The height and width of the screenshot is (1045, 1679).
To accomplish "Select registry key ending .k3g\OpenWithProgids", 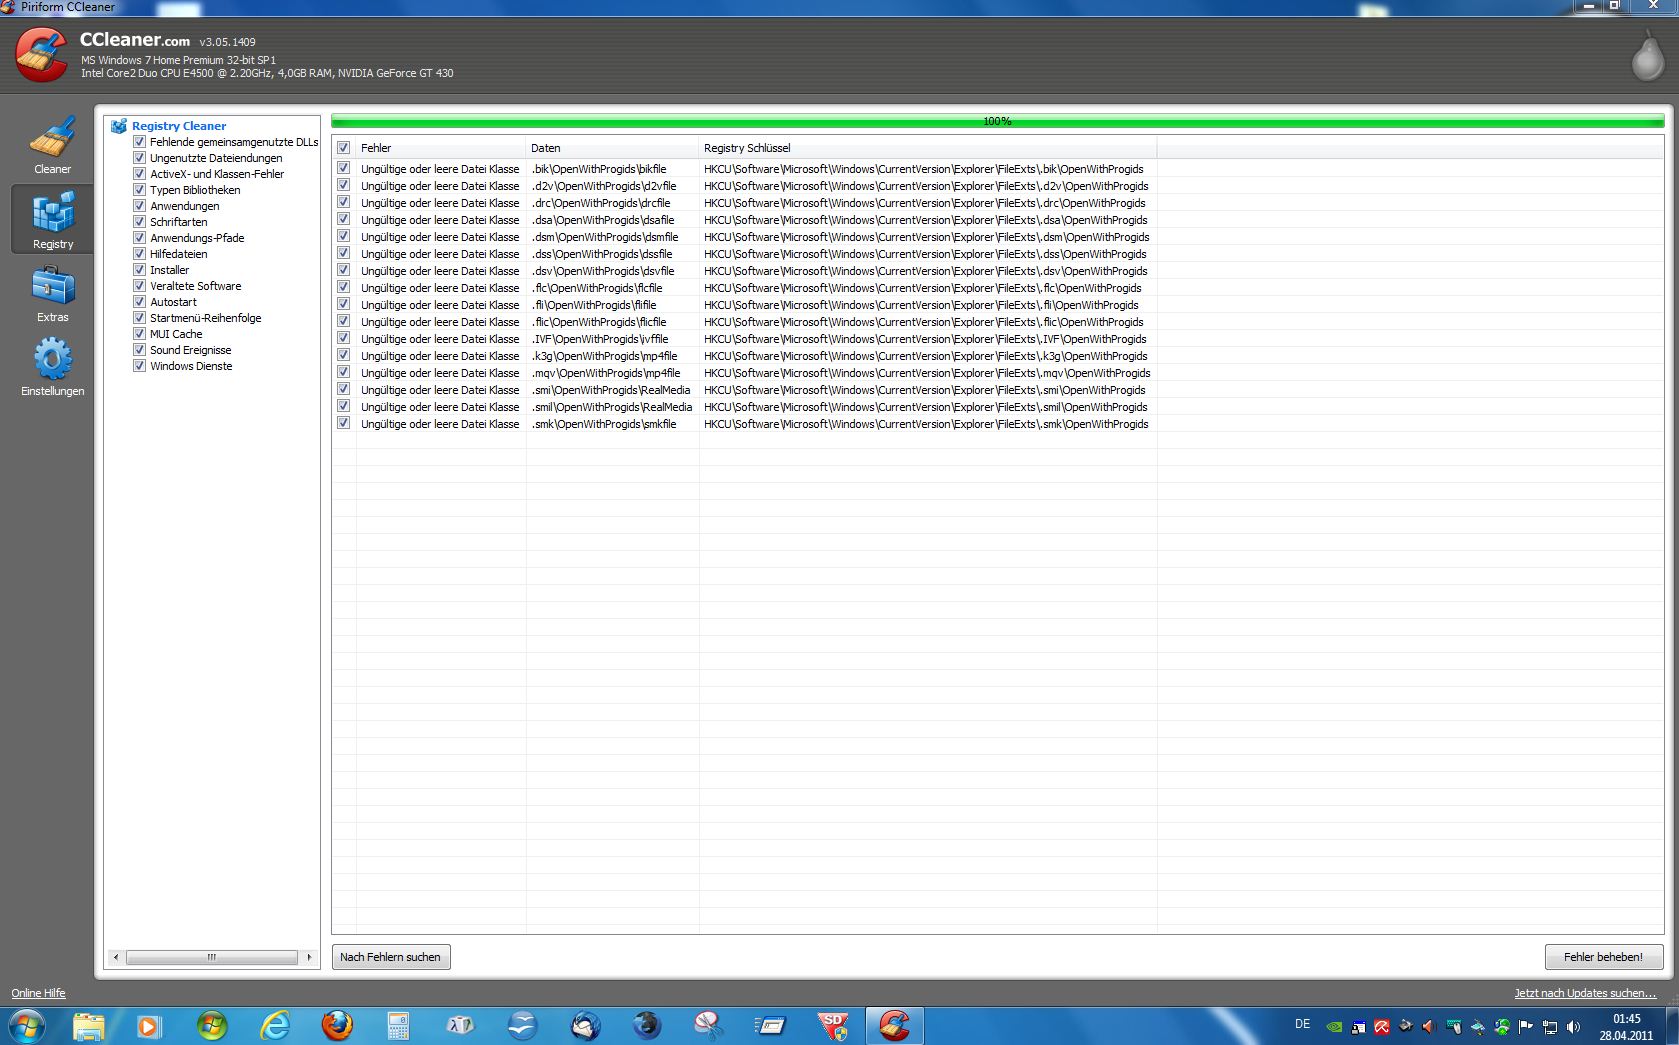I will click(x=925, y=356).
